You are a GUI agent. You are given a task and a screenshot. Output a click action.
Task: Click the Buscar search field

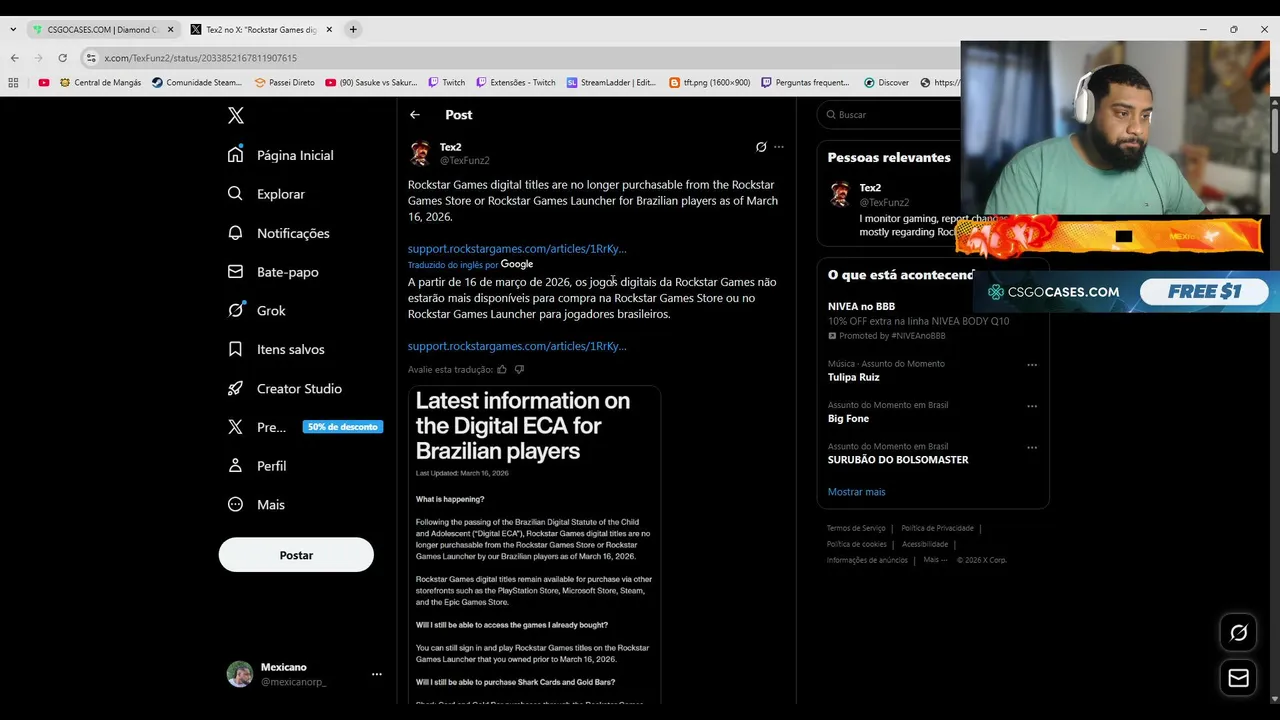pyautogui.click(x=890, y=115)
